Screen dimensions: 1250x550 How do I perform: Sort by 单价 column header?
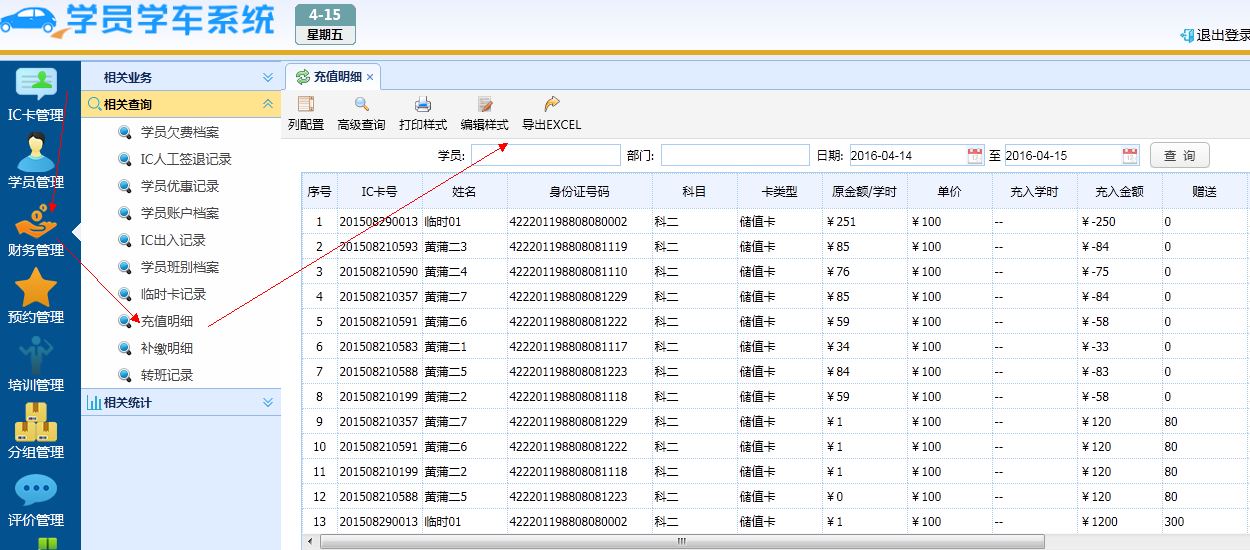pos(949,191)
